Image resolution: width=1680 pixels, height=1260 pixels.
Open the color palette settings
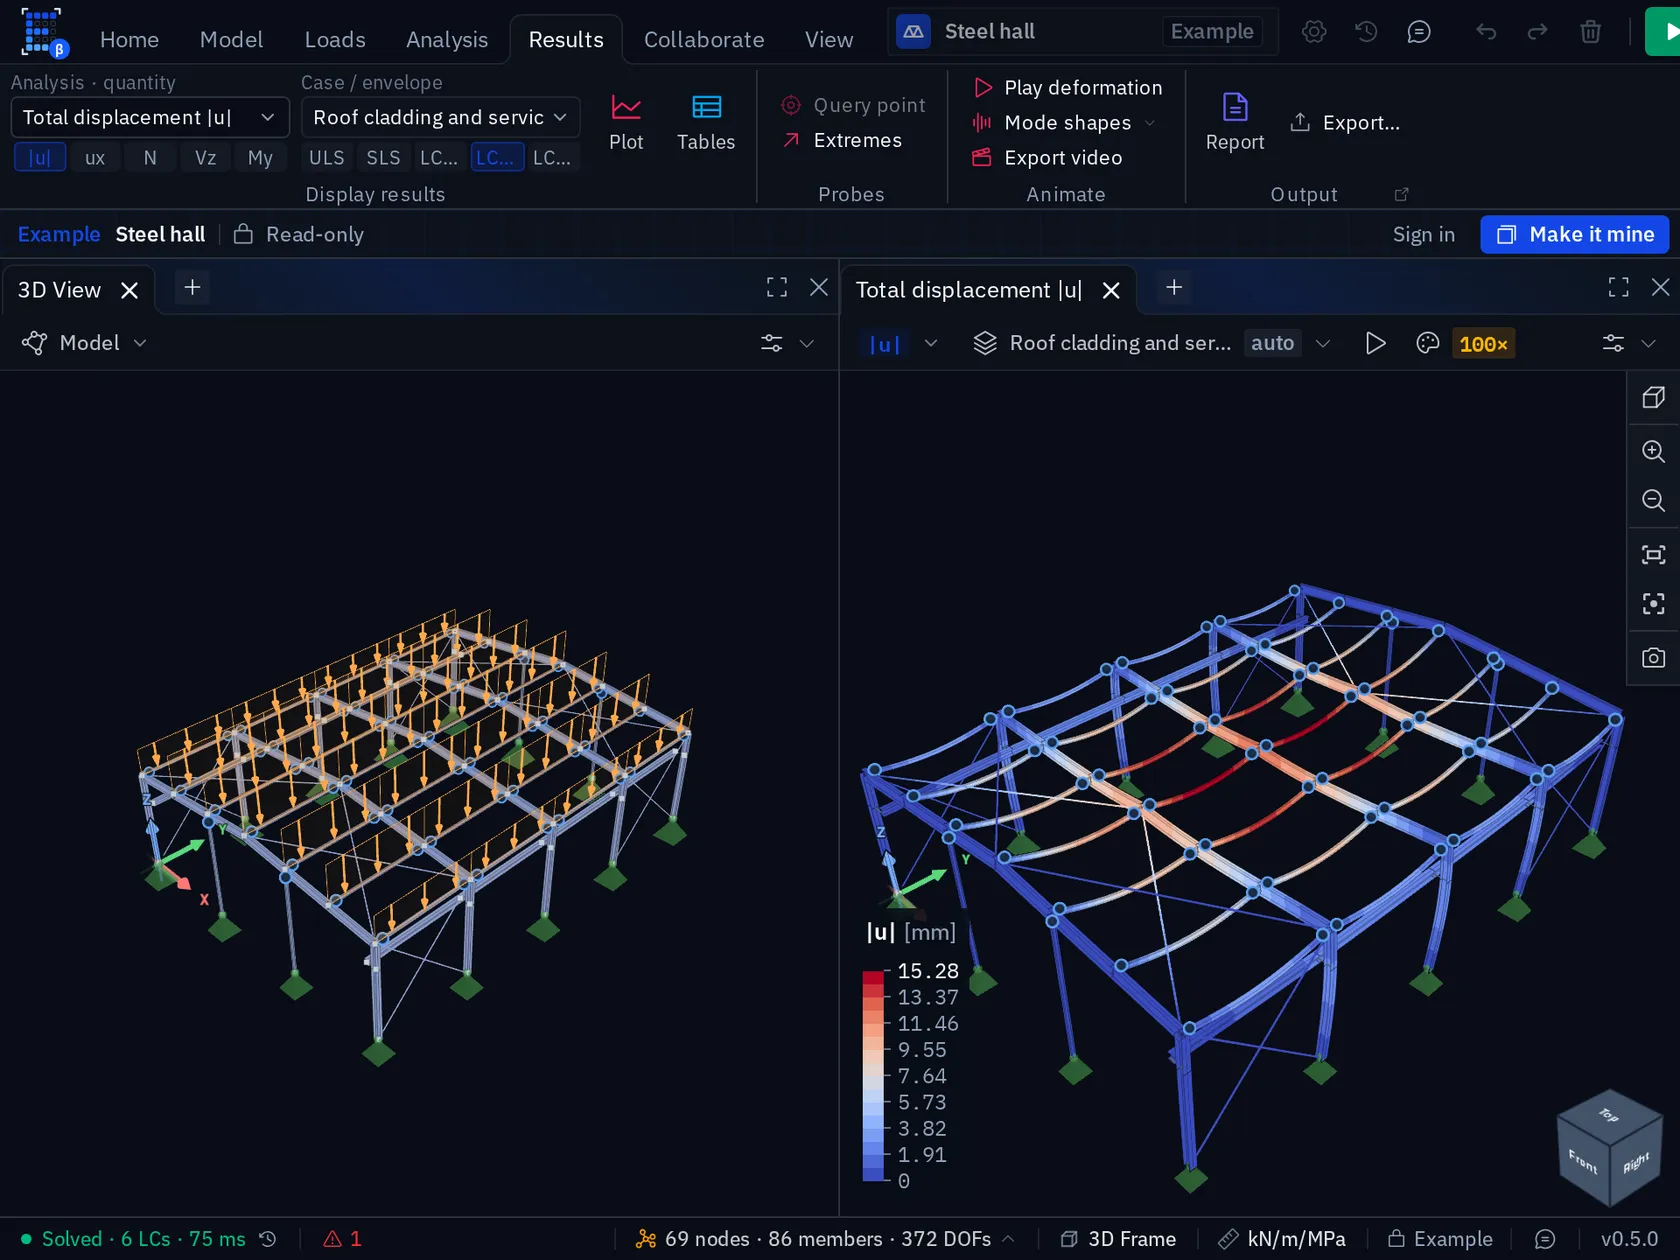point(1428,343)
